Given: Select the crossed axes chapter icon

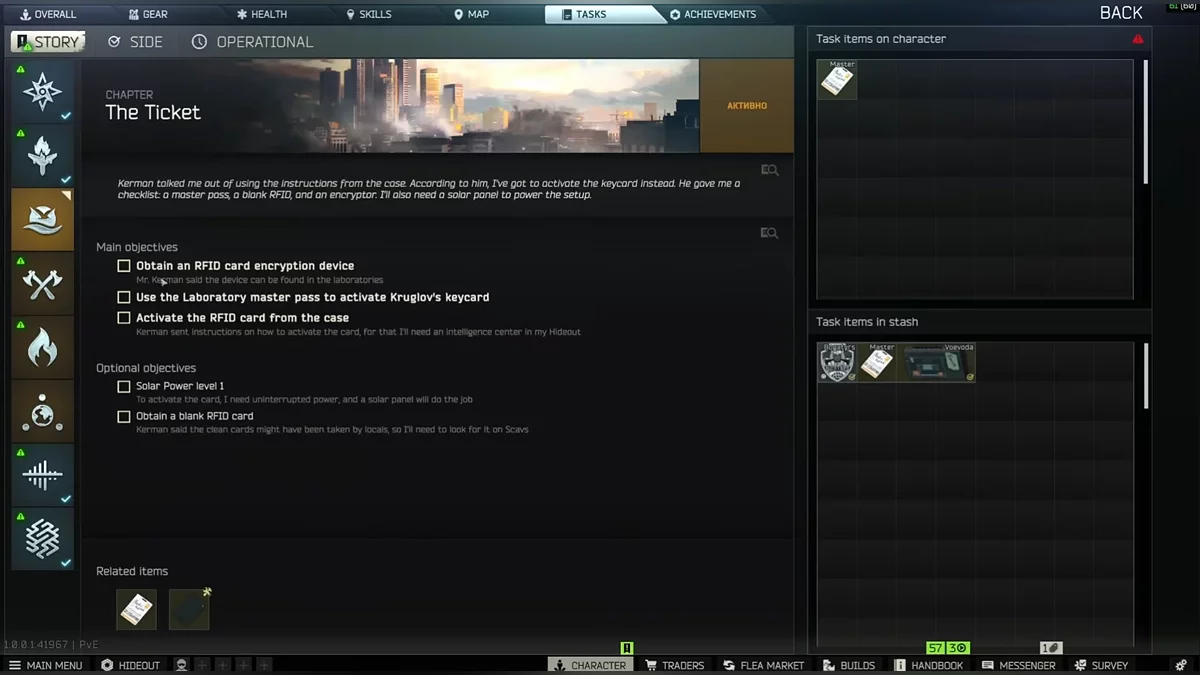Looking at the screenshot, I should pos(42,284).
